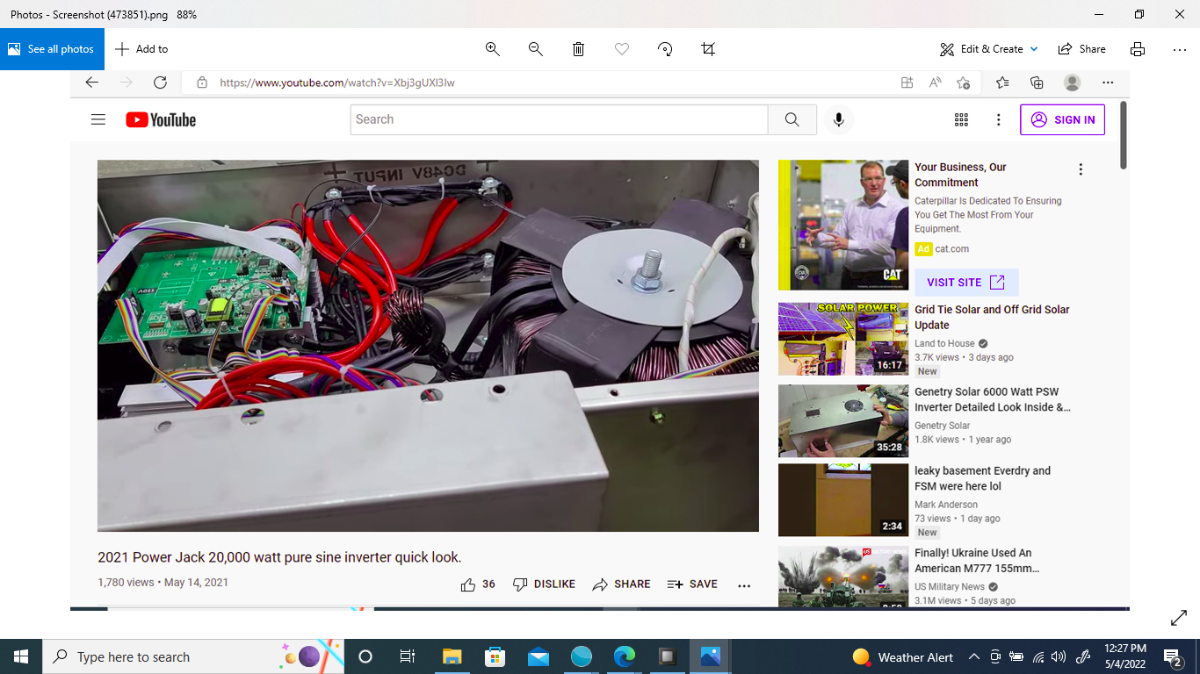Open the YouTube hamburger guide menu
This screenshot has width=1200, height=674.
click(98, 120)
